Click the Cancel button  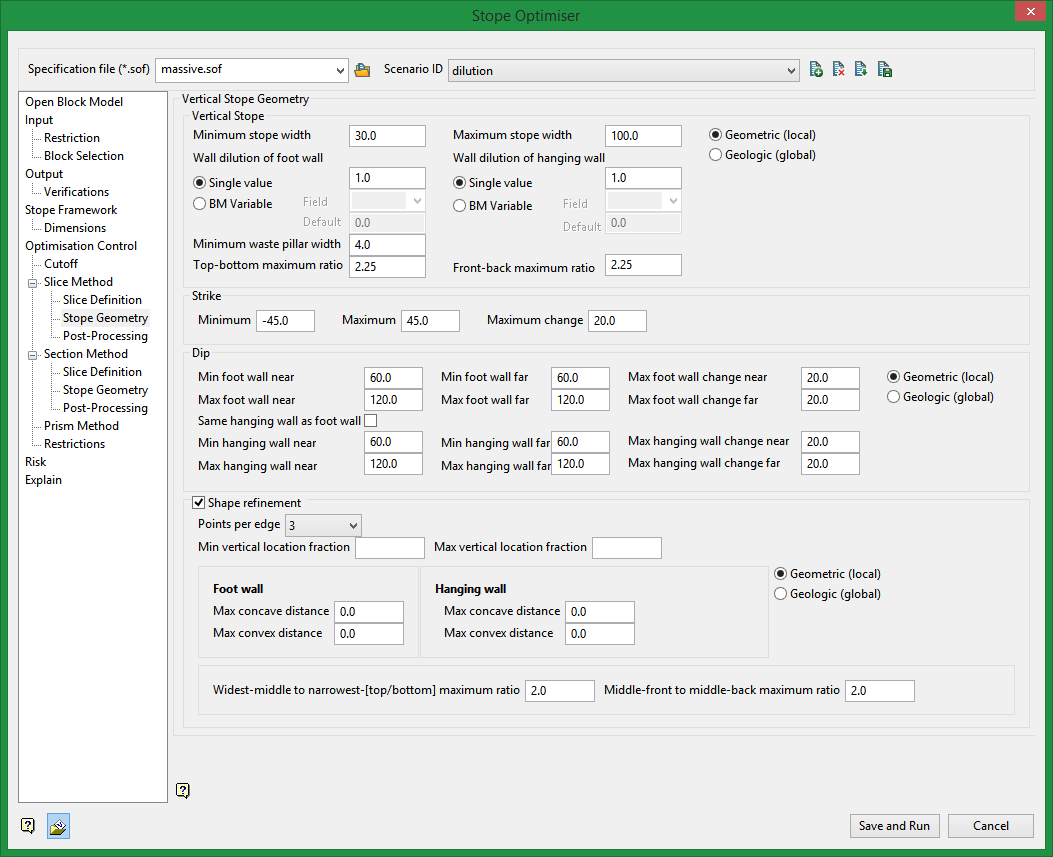(x=990, y=826)
